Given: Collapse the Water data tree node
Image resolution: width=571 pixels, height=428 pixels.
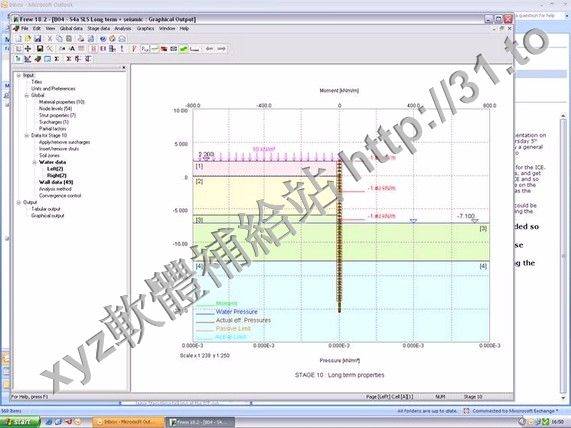Looking at the screenshot, I should tap(35, 162).
